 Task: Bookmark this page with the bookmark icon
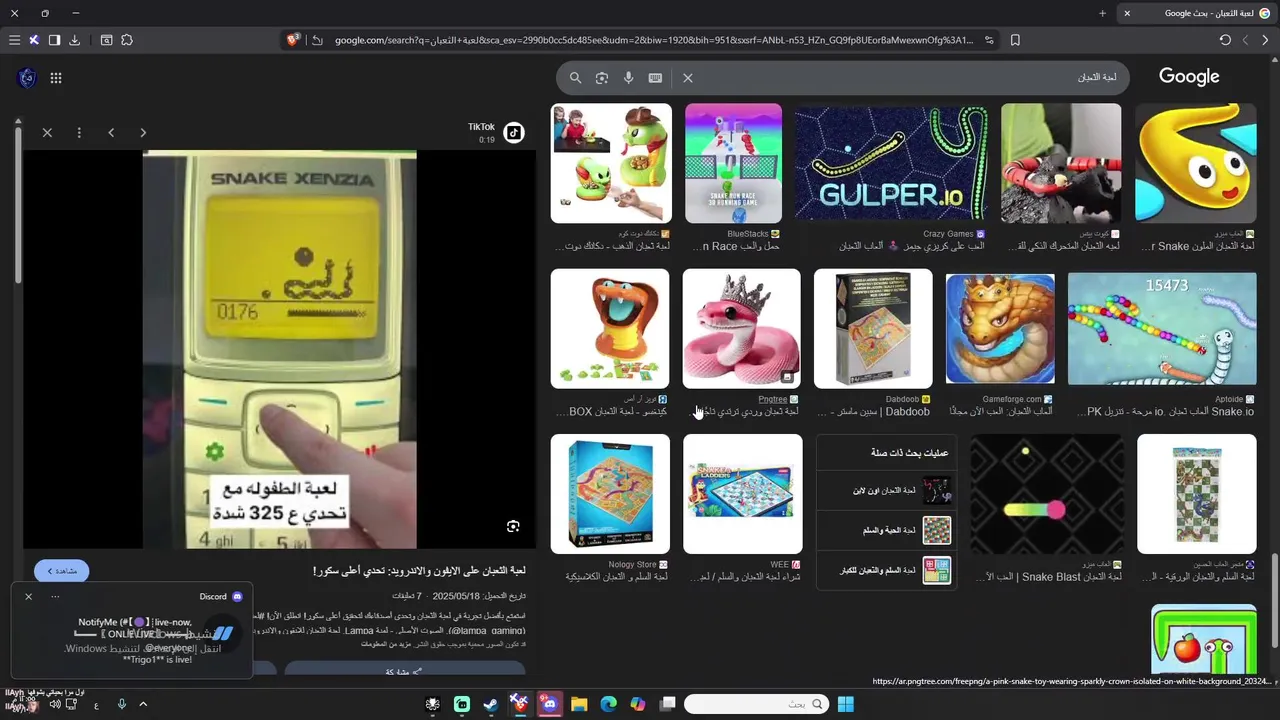point(1015,40)
